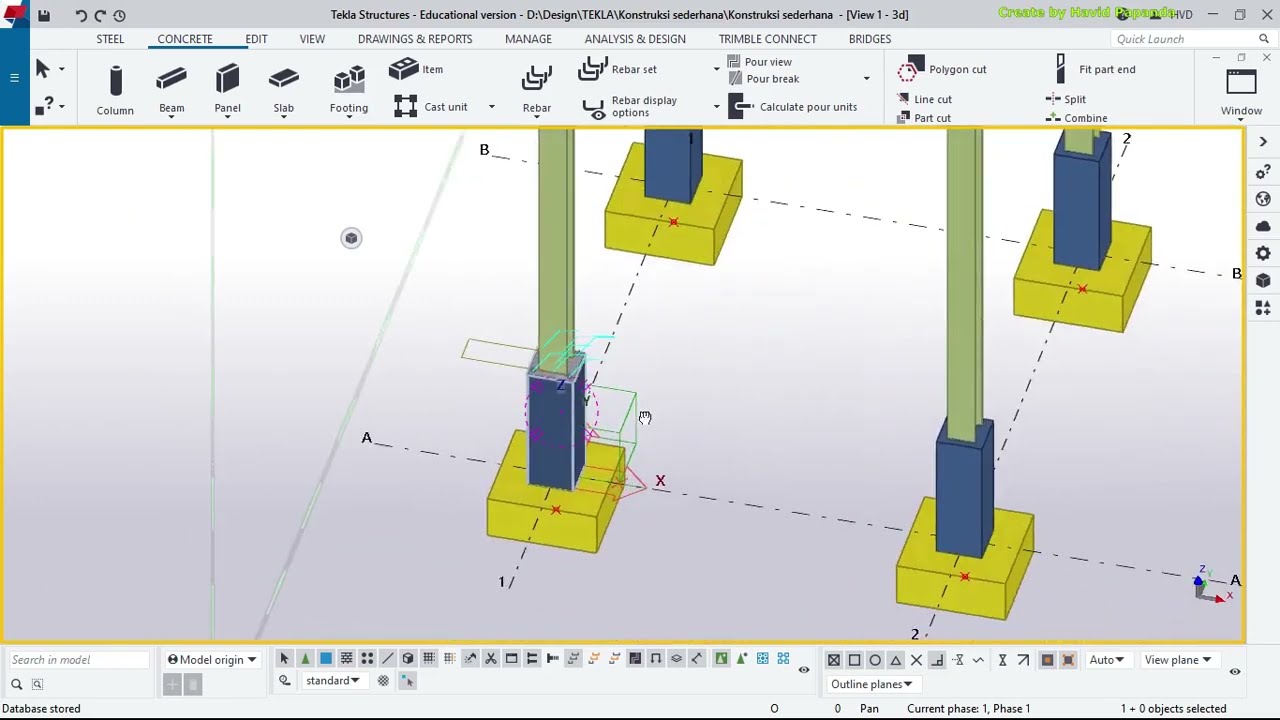Toggle the select all arrow switch
The width and height of the screenshot is (1280, 720).
pyautogui.click(x=284, y=658)
